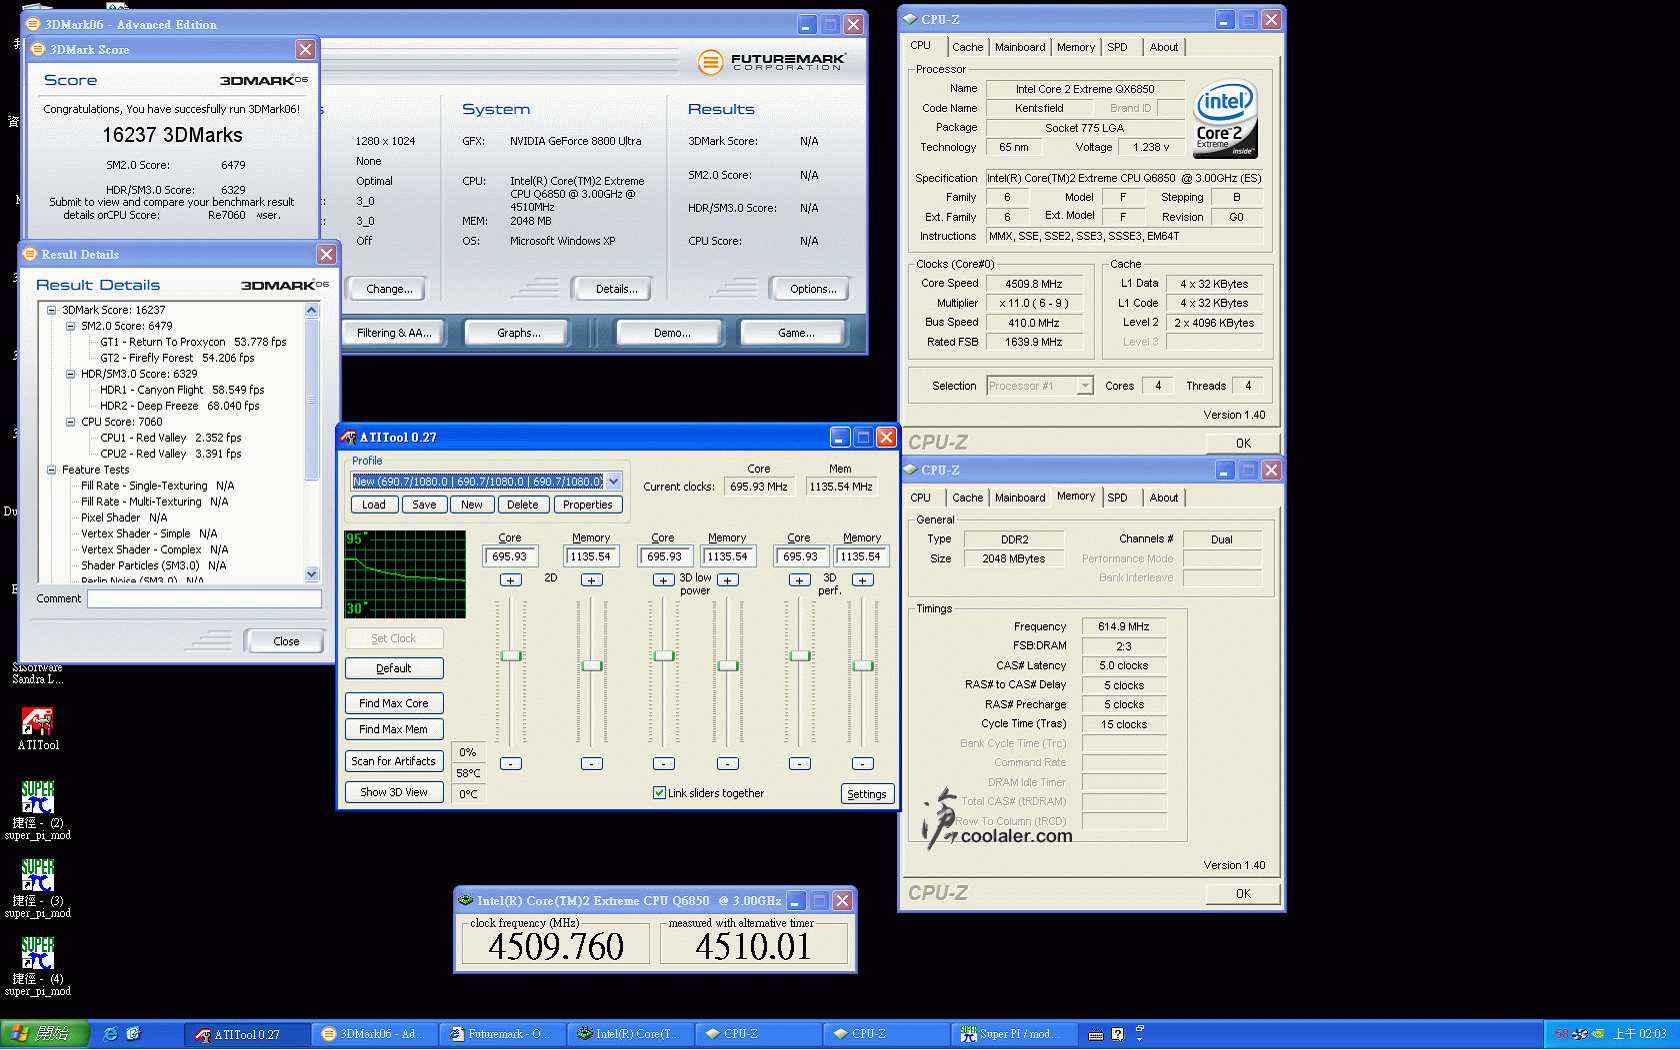Click the 3DMark Score window title icon
This screenshot has height=1050, width=1680.
tap(38, 49)
